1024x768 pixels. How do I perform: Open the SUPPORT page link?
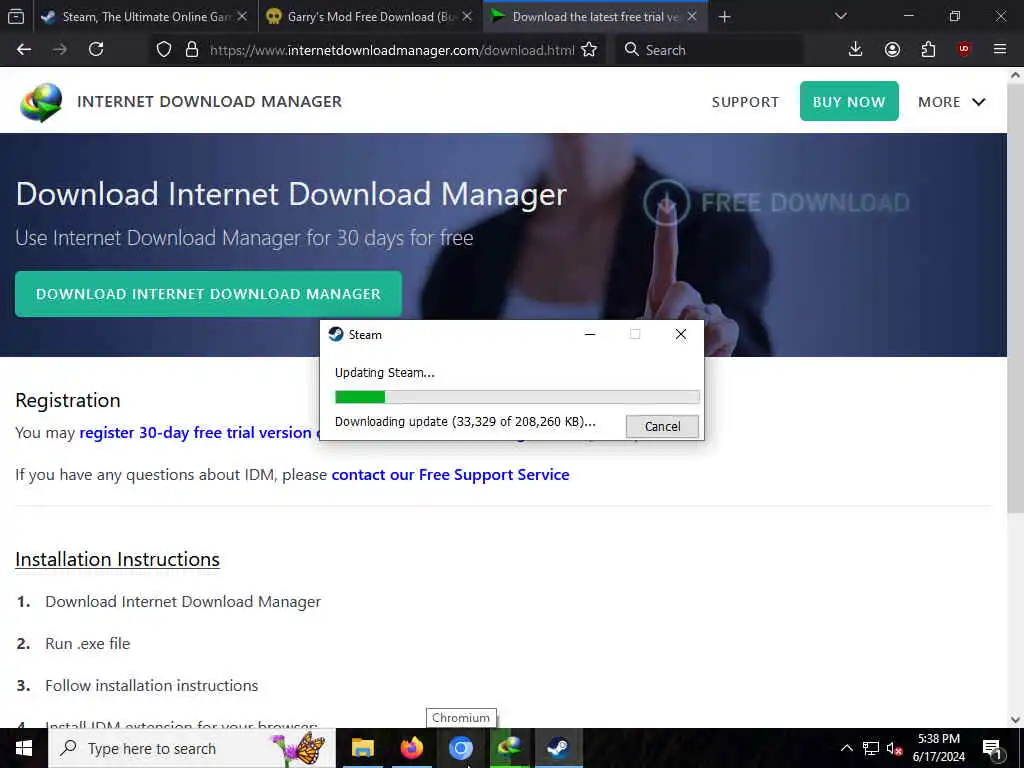745,102
